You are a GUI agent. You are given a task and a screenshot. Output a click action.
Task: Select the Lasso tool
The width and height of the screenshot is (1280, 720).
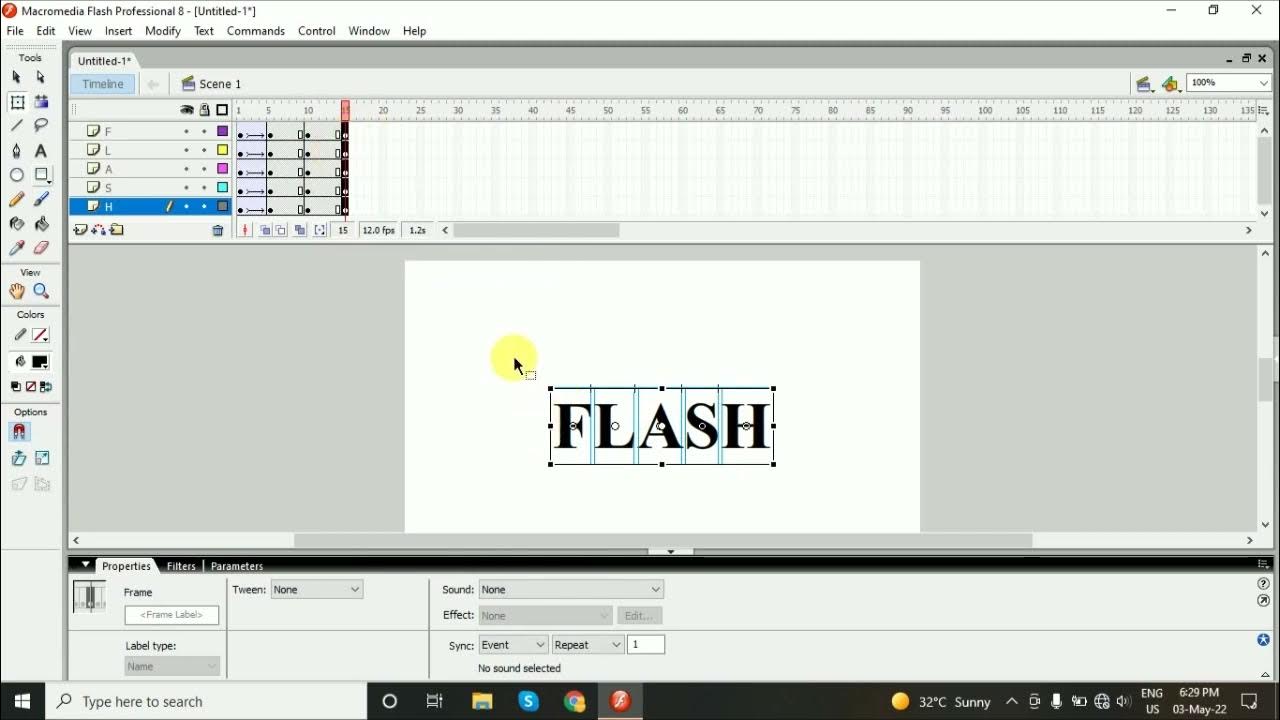[x=41, y=126]
